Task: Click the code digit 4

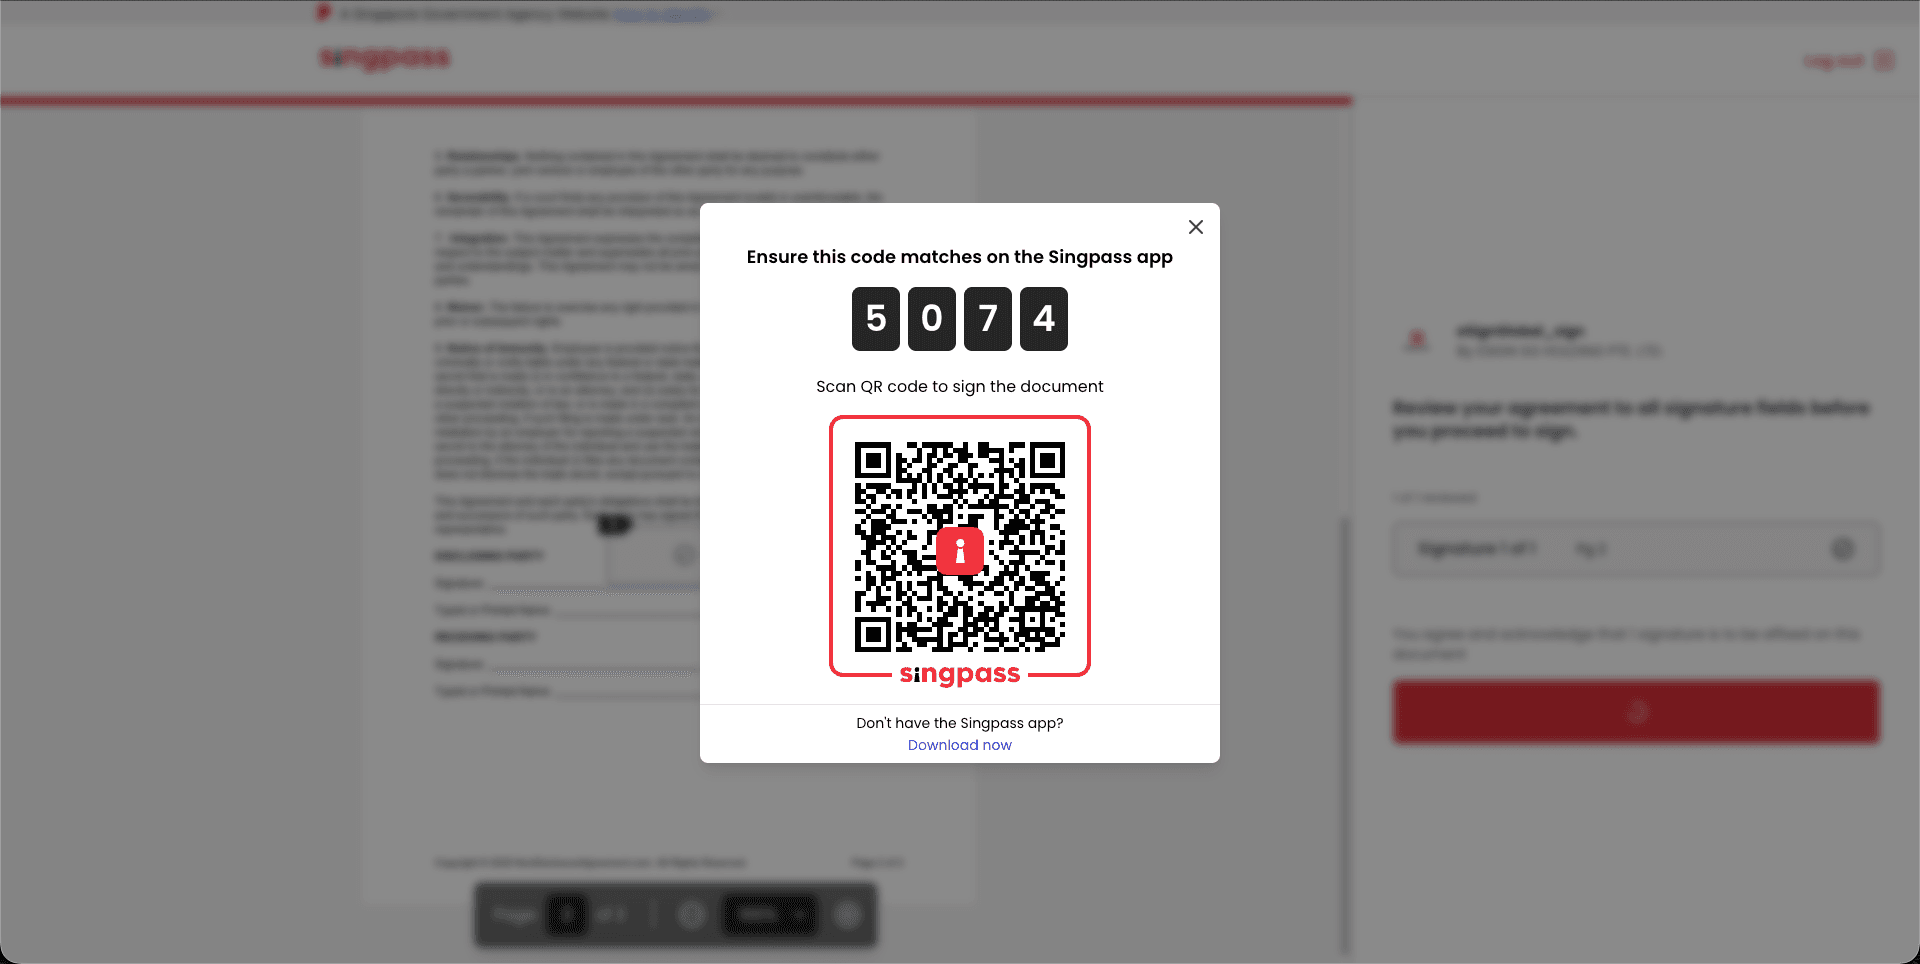Action: point(1044,319)
